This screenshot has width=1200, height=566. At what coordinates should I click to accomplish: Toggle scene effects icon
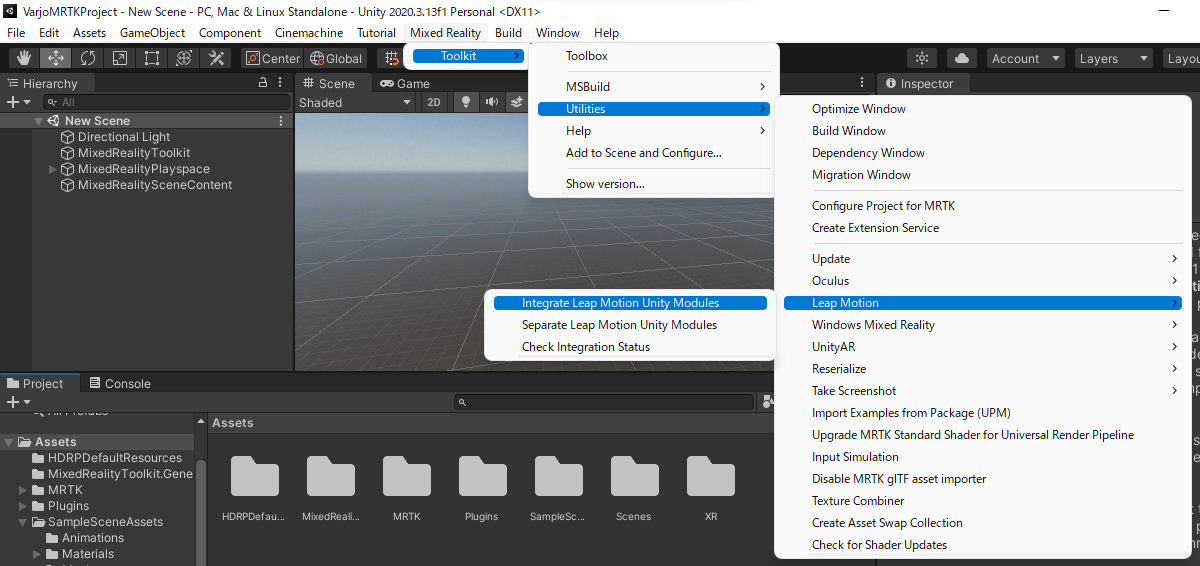tap(517, 102)
